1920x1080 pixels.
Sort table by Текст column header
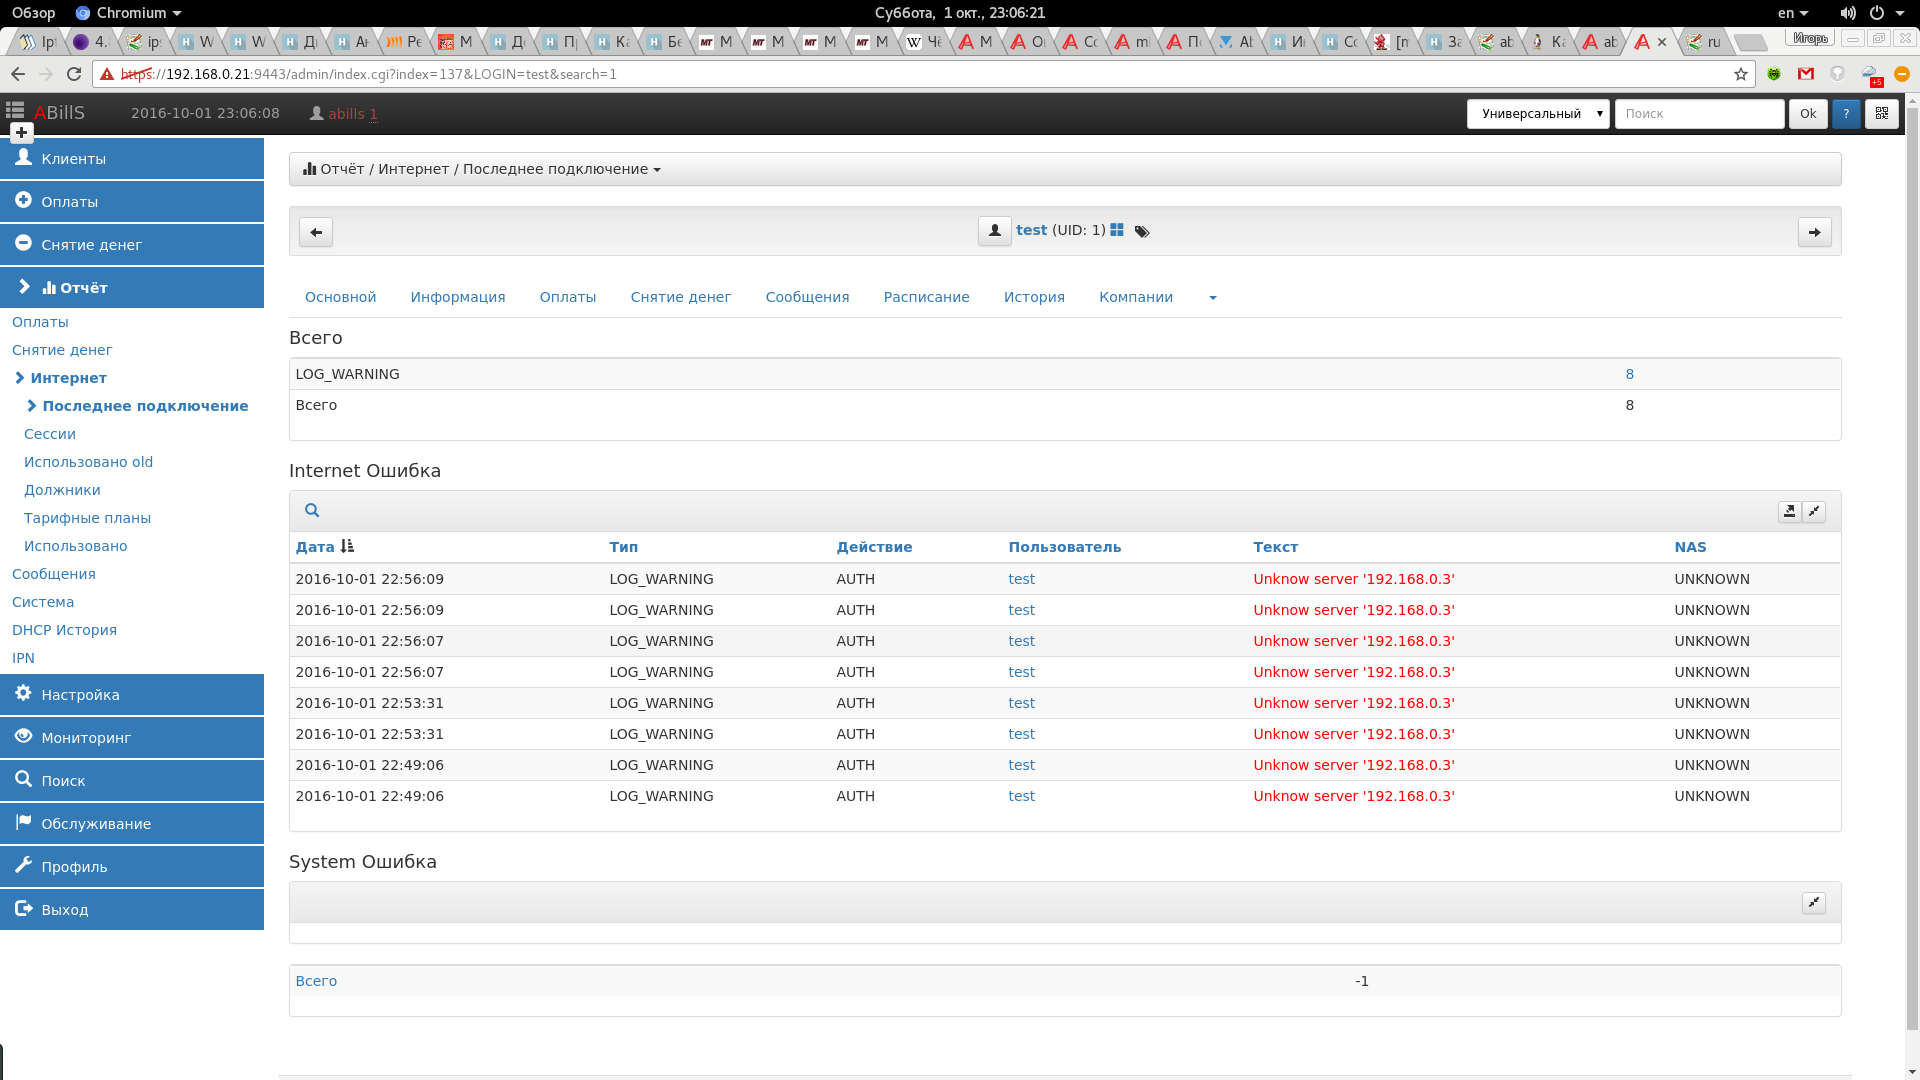click(1275, 547)
